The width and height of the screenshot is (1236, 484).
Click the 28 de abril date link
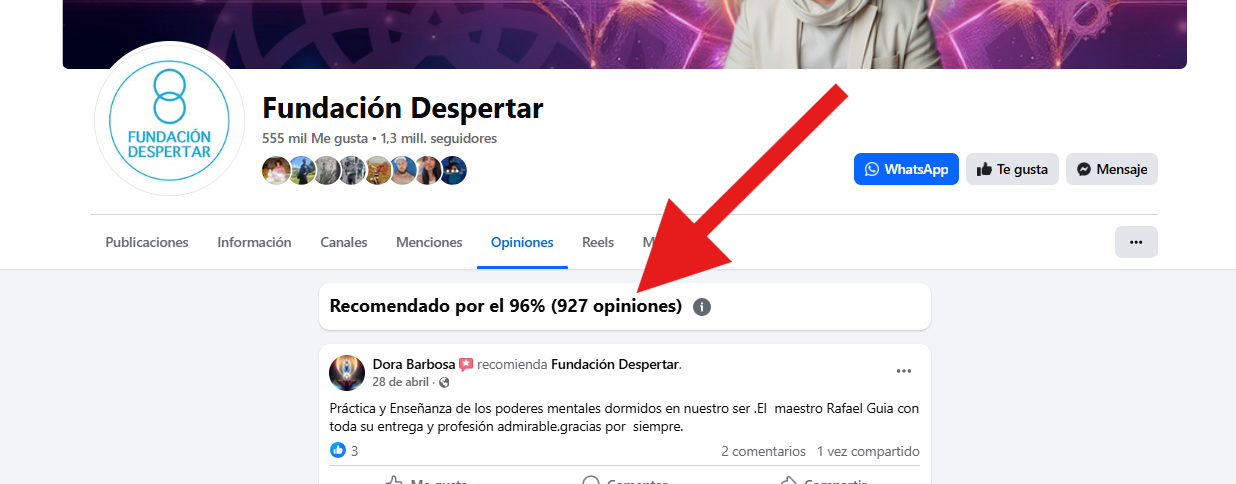click(401, 382)
